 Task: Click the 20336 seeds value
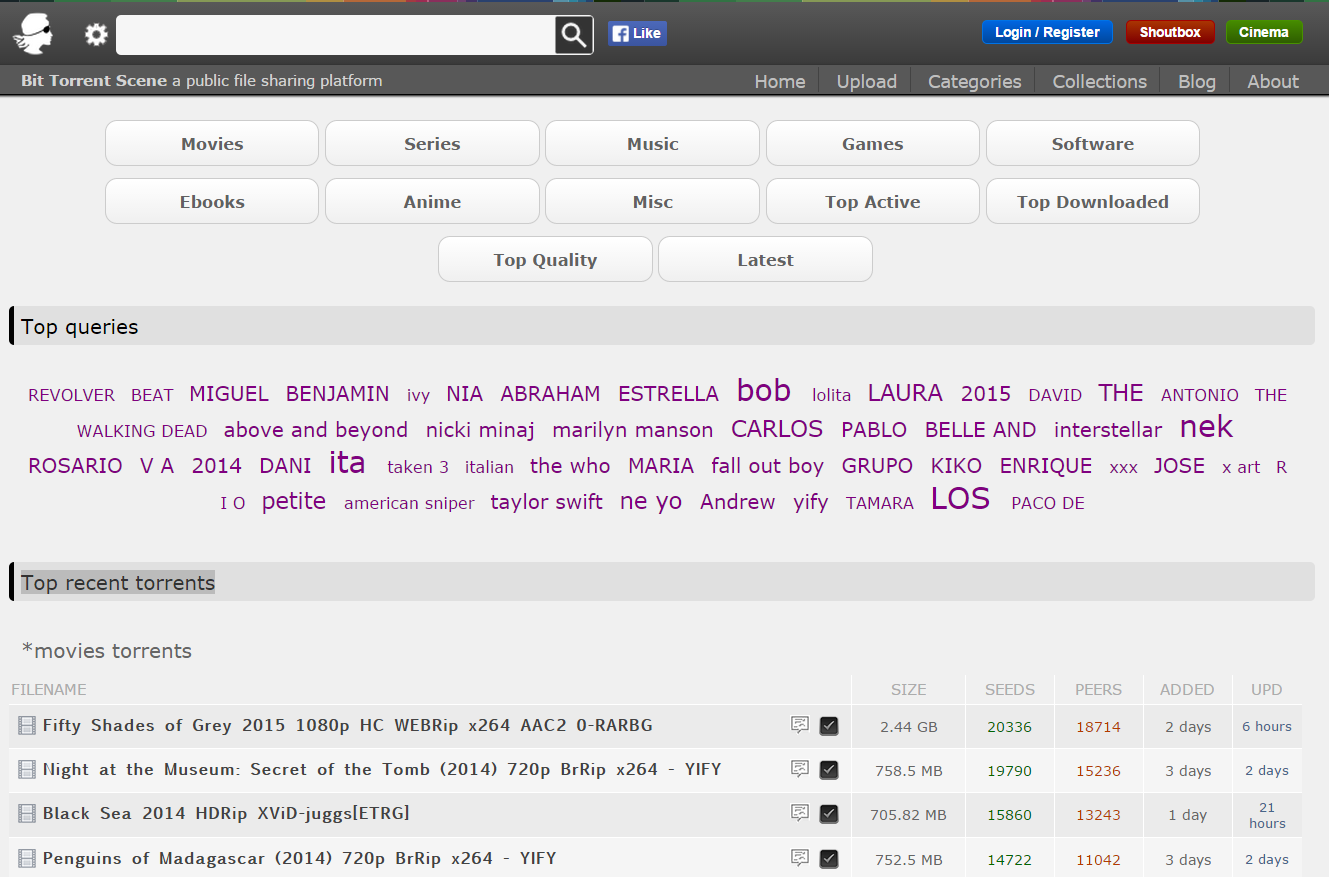coord(1010,727)
